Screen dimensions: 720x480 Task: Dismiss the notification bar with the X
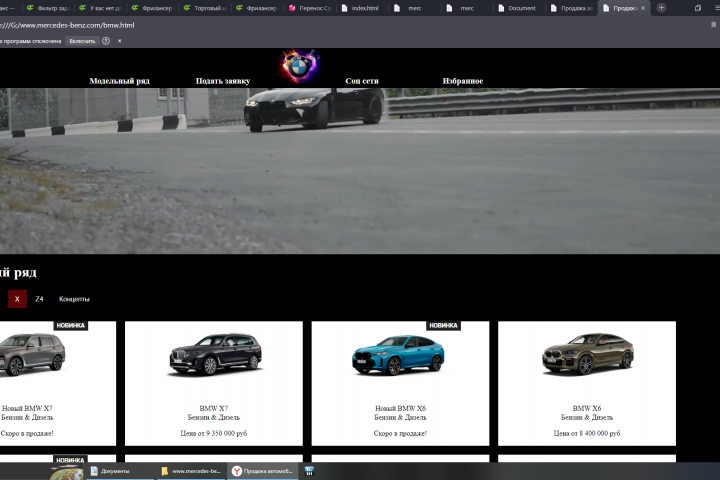tap(119, 41)
